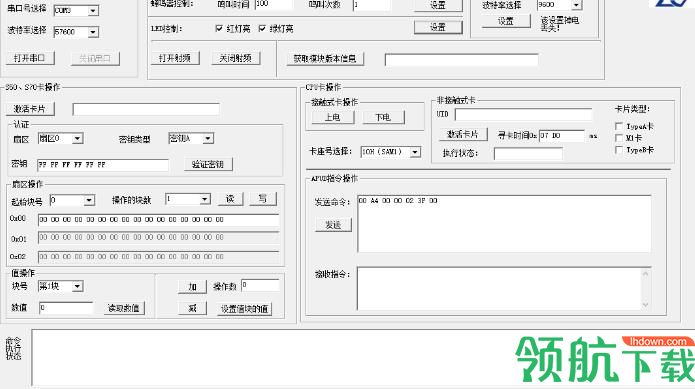This screenshot has width=695, height=389.
Task: Open the 9600 baud rate dropdown
Action: pyautogui.click(x=576, y=4)
